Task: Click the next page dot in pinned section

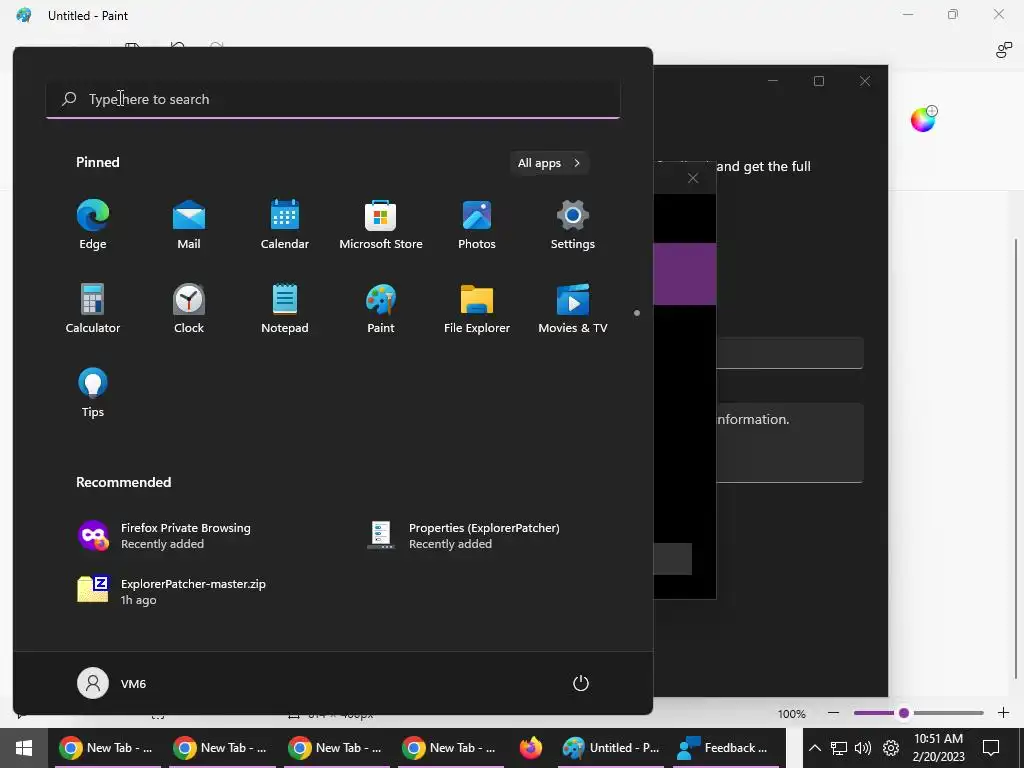Action: click(637, 313)
